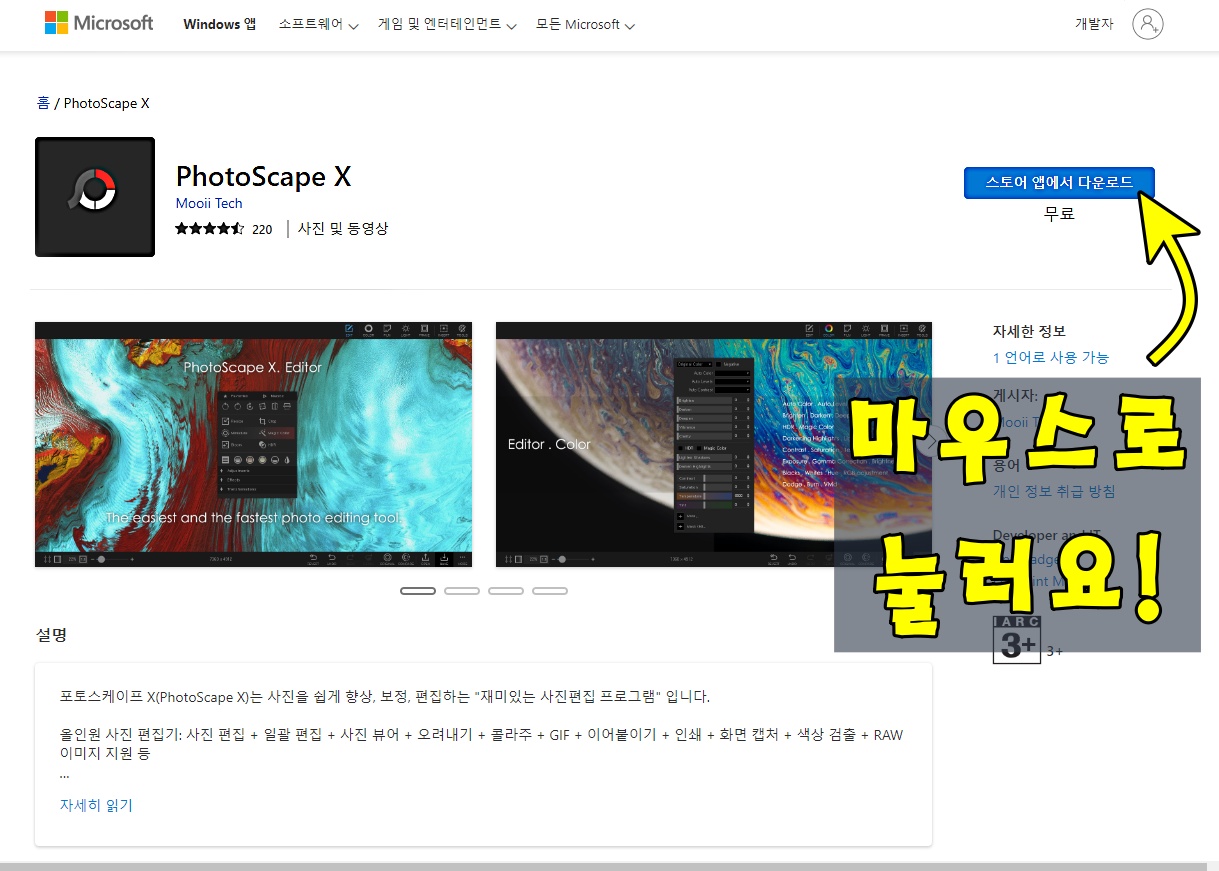The height and width of the screenshot is (871, 1219).
Task: Open the Editor Color screenshot
Action: [713, 444]
